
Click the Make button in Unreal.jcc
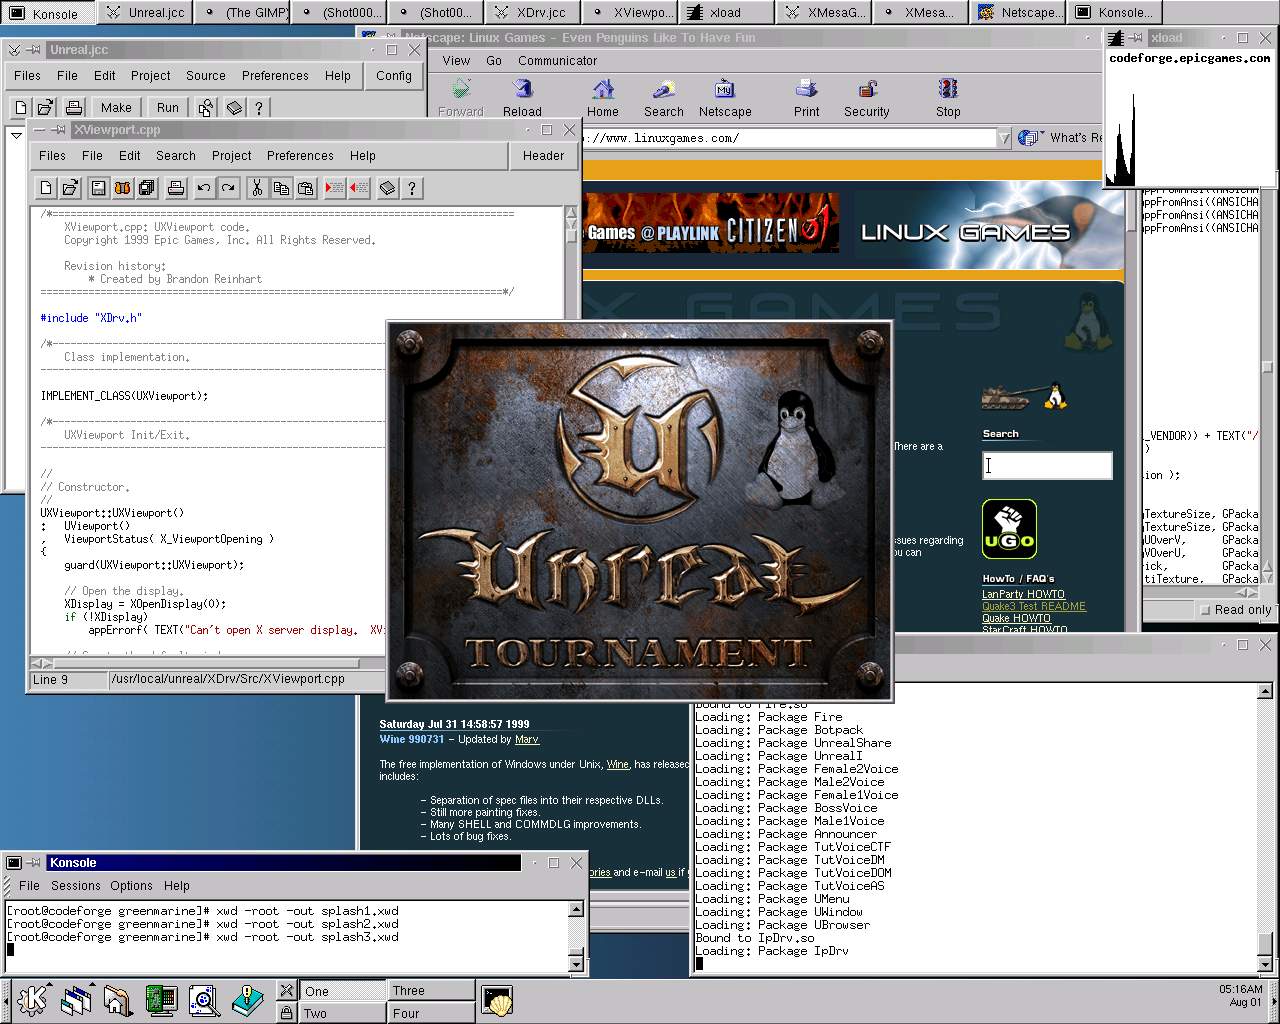[116, 108]
